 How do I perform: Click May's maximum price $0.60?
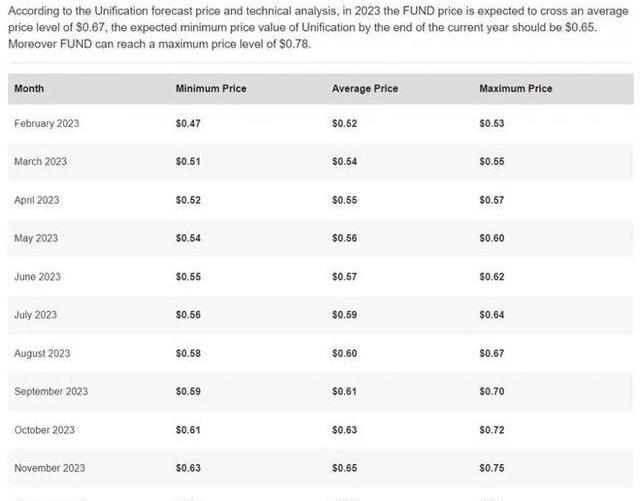tap(492, 238)
